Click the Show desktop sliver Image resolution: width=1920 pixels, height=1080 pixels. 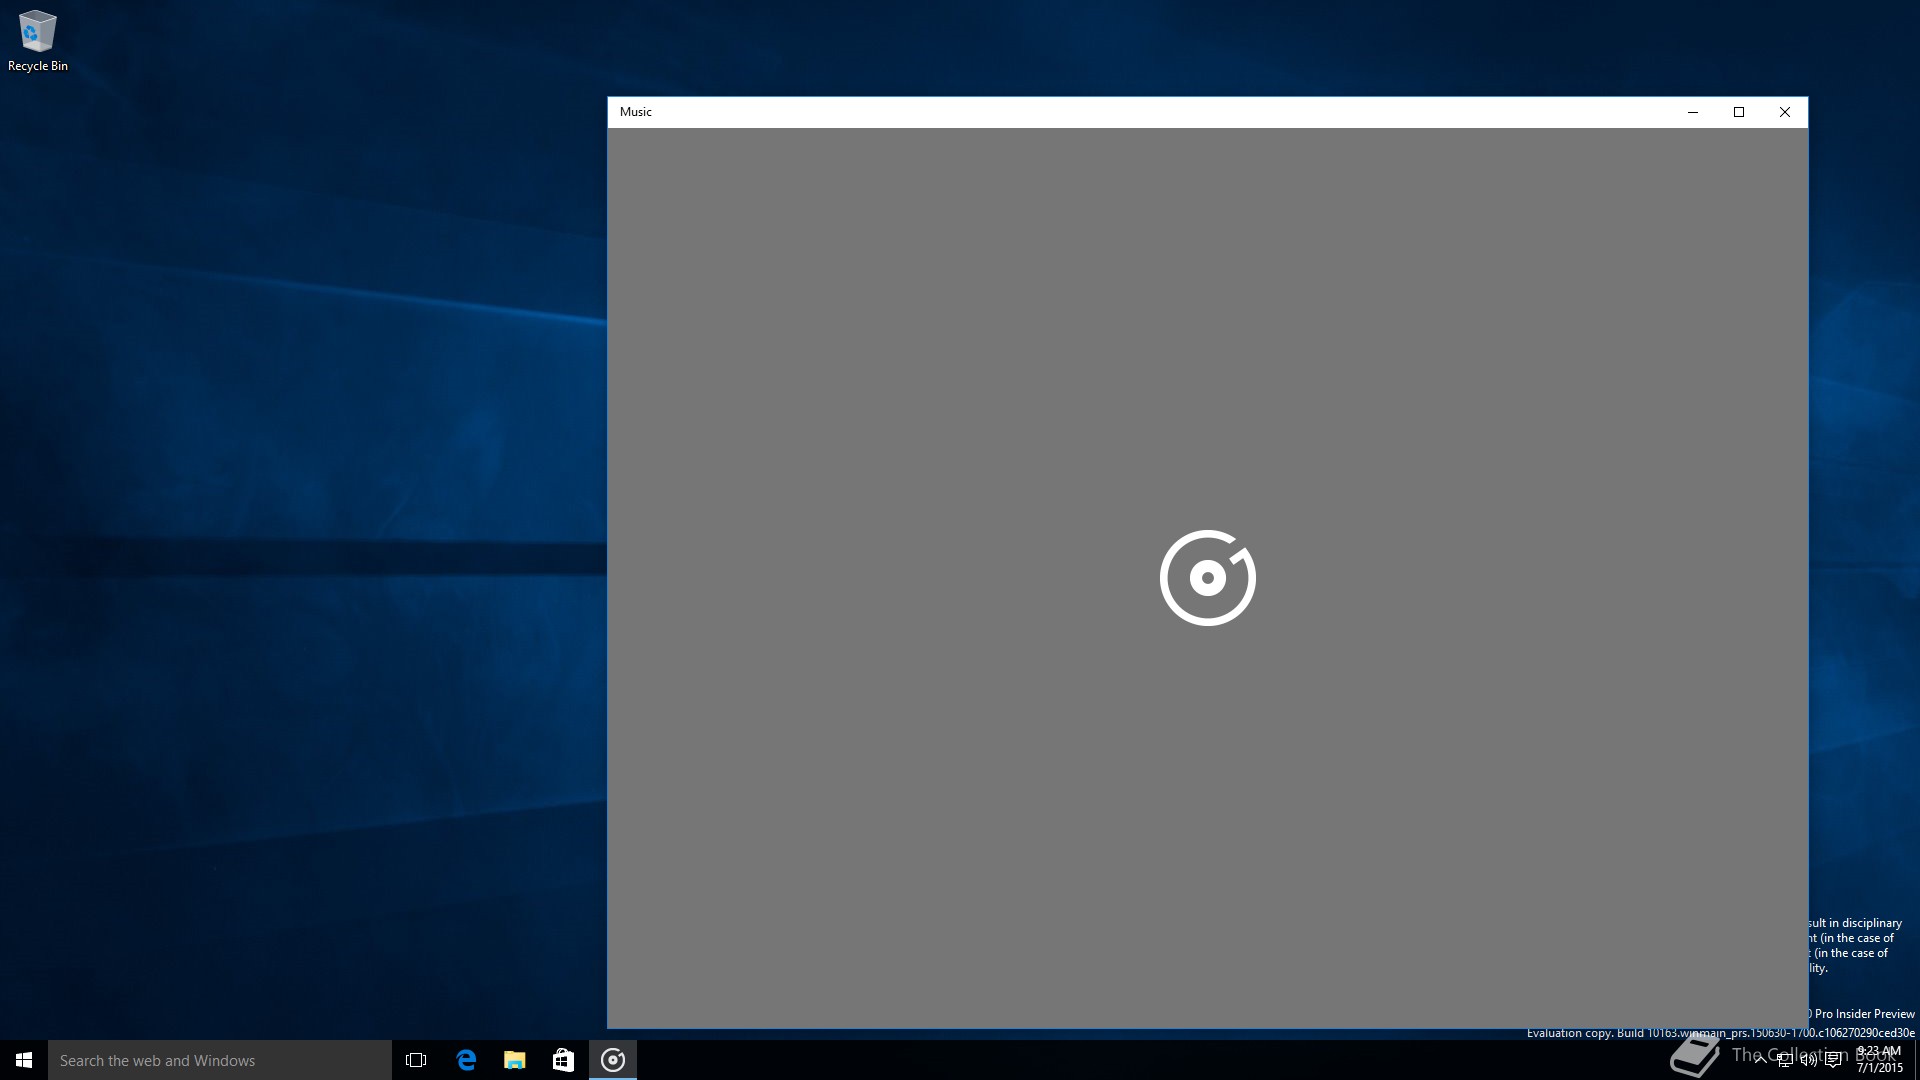pyautogui.click(x=1916, y=1060)
